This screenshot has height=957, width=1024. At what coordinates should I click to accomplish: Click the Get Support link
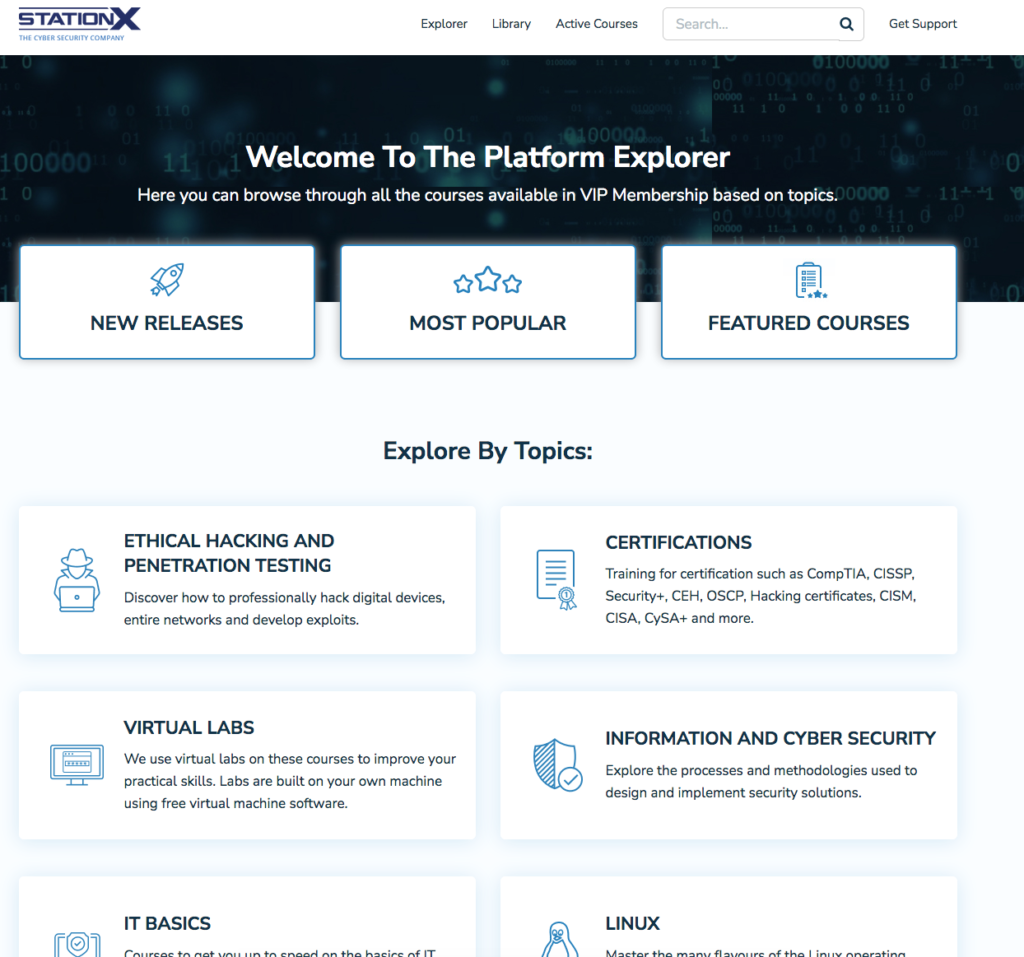pyautogui.click(x=922, y=24)
